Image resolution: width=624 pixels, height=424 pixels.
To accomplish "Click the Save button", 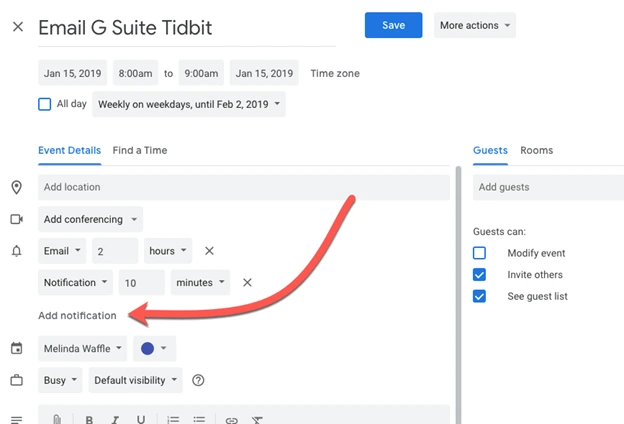I will [x=394, y=25].
